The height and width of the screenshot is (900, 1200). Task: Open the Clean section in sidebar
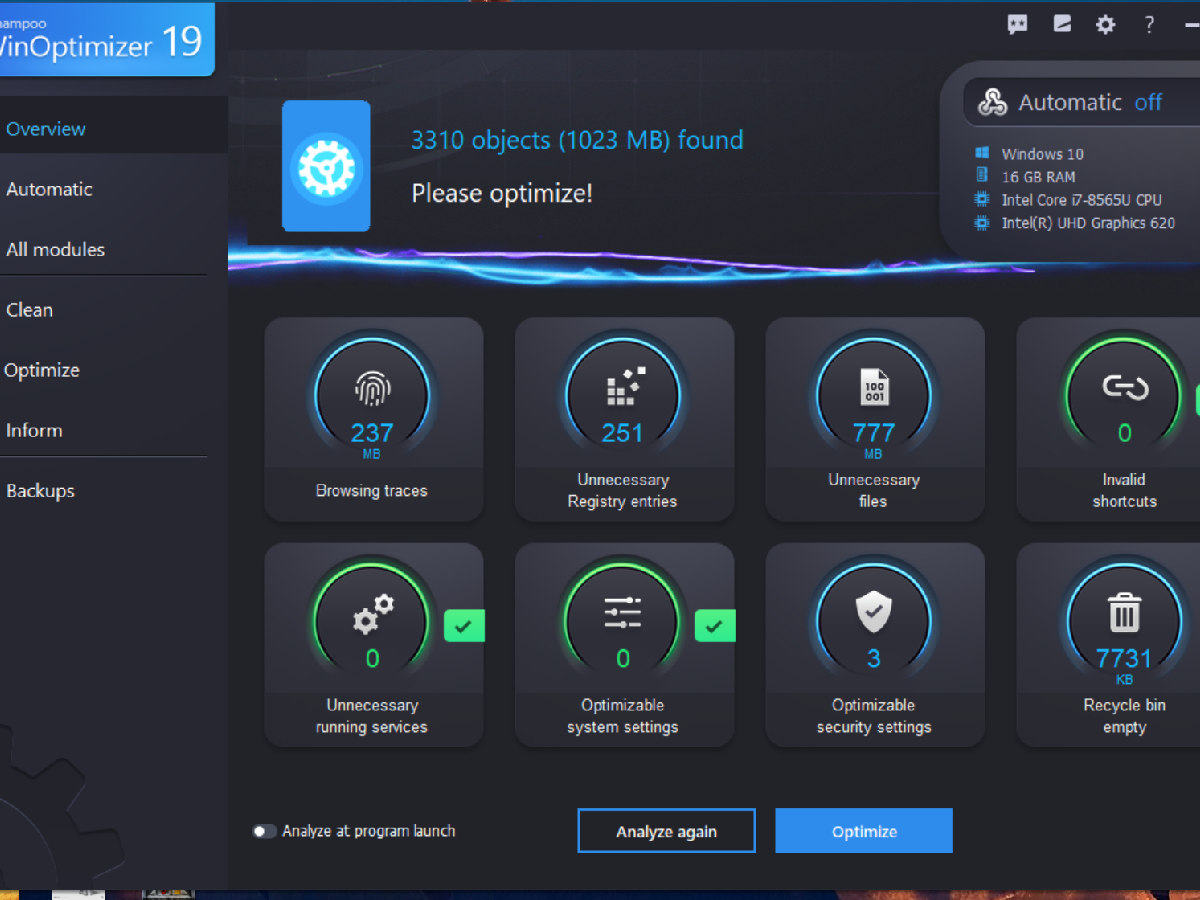(29, 310)
